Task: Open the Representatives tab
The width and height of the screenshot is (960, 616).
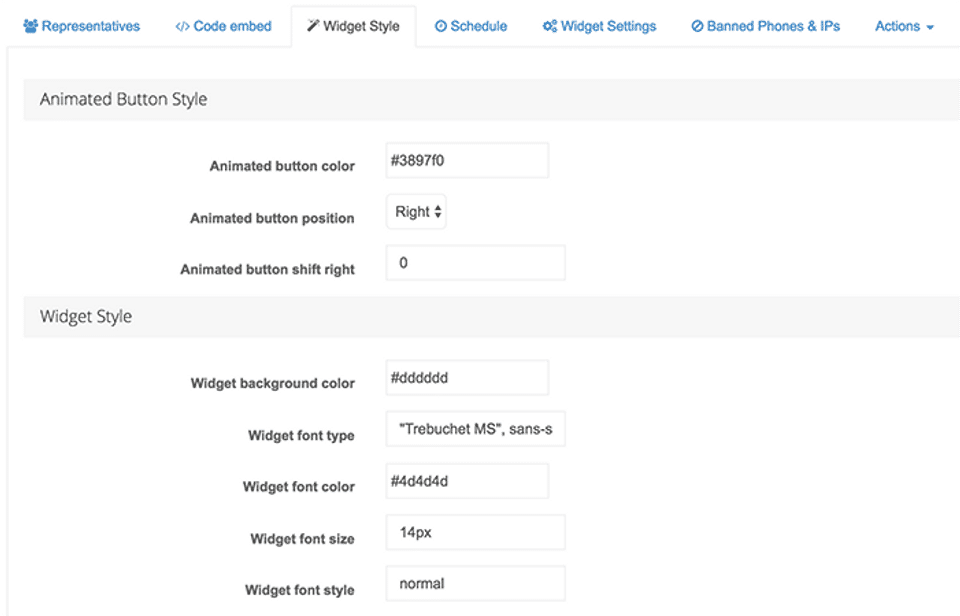Action: (90, 26)
